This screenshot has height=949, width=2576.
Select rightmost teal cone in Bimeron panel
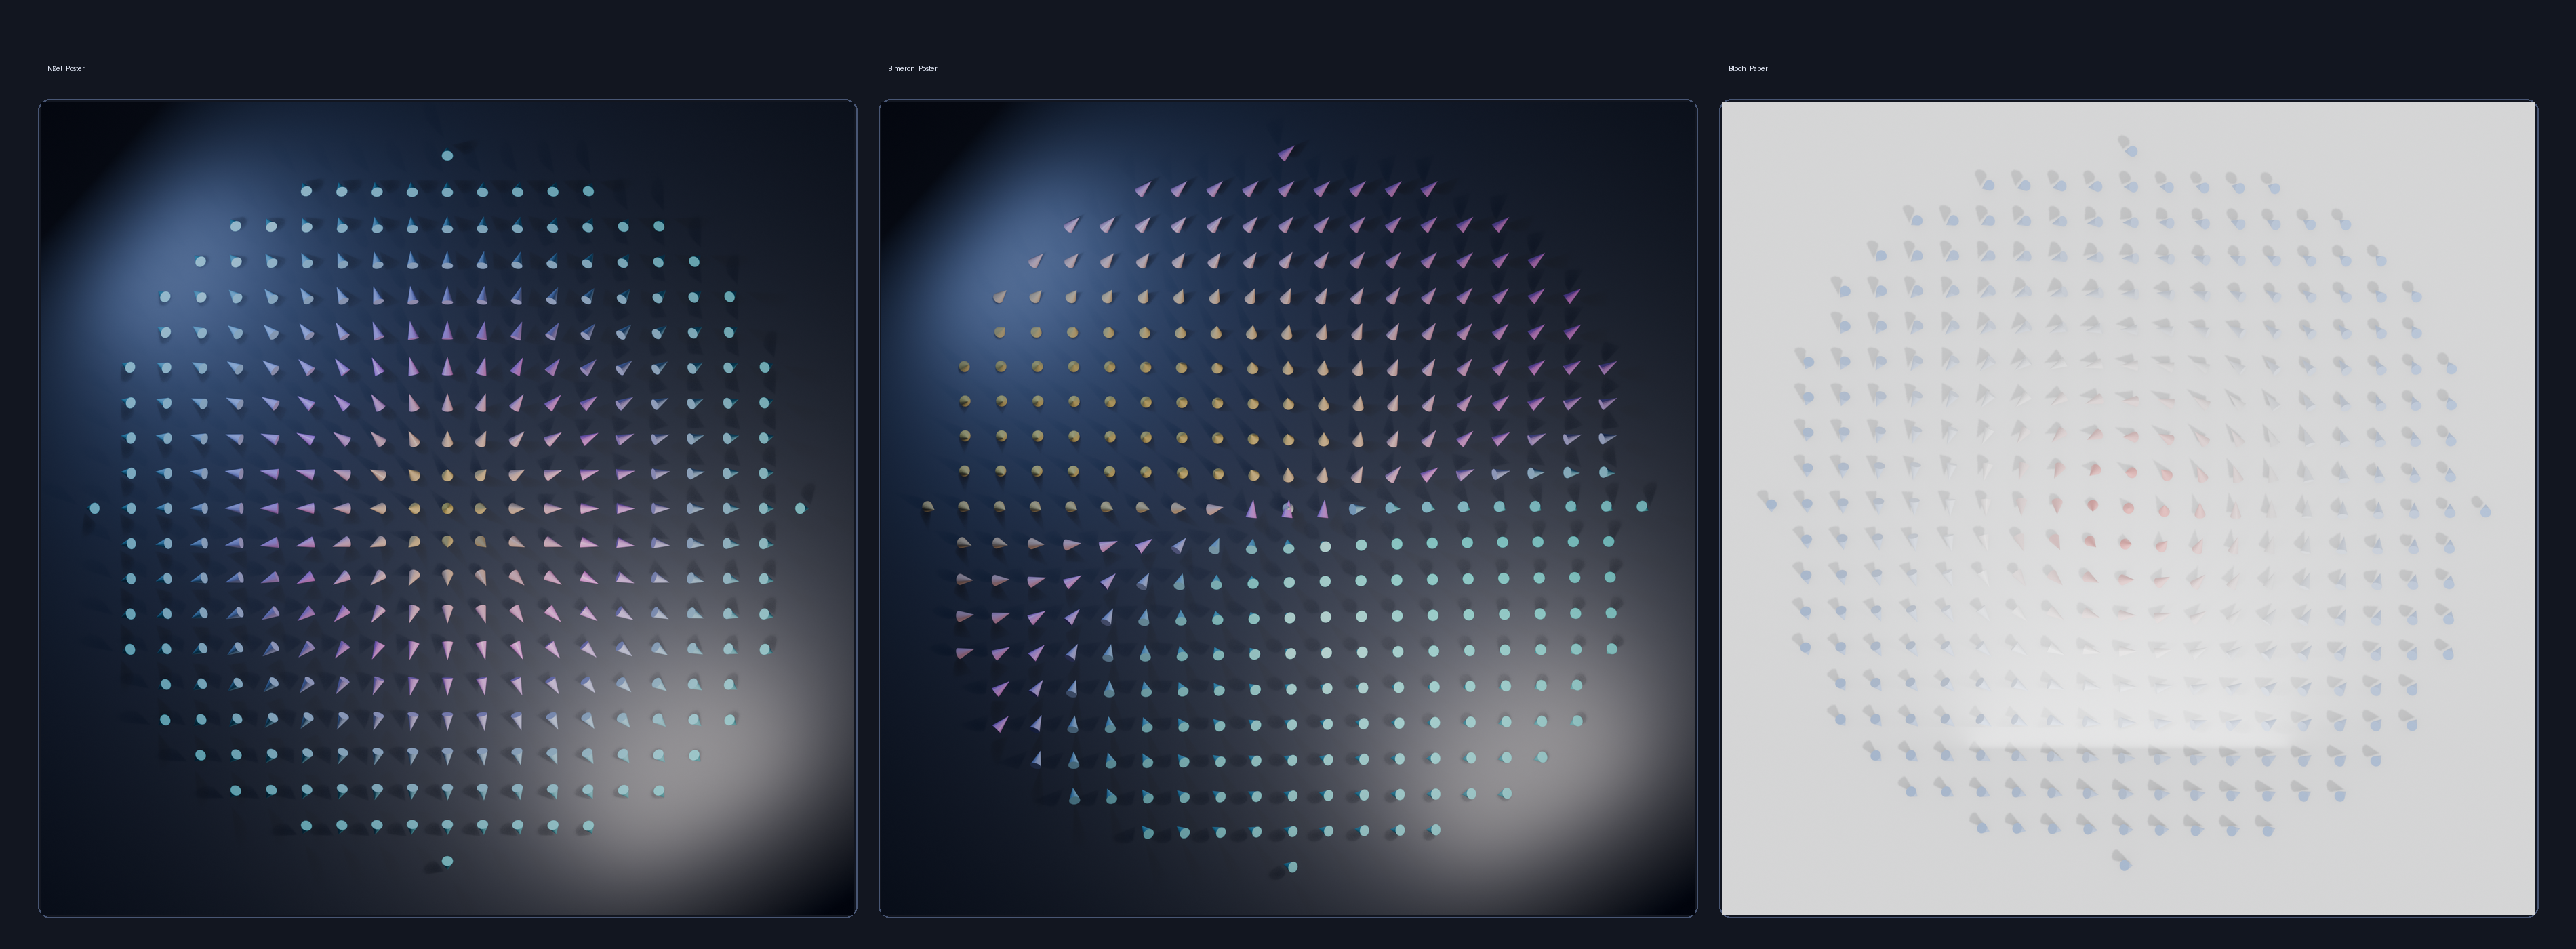1642,507
